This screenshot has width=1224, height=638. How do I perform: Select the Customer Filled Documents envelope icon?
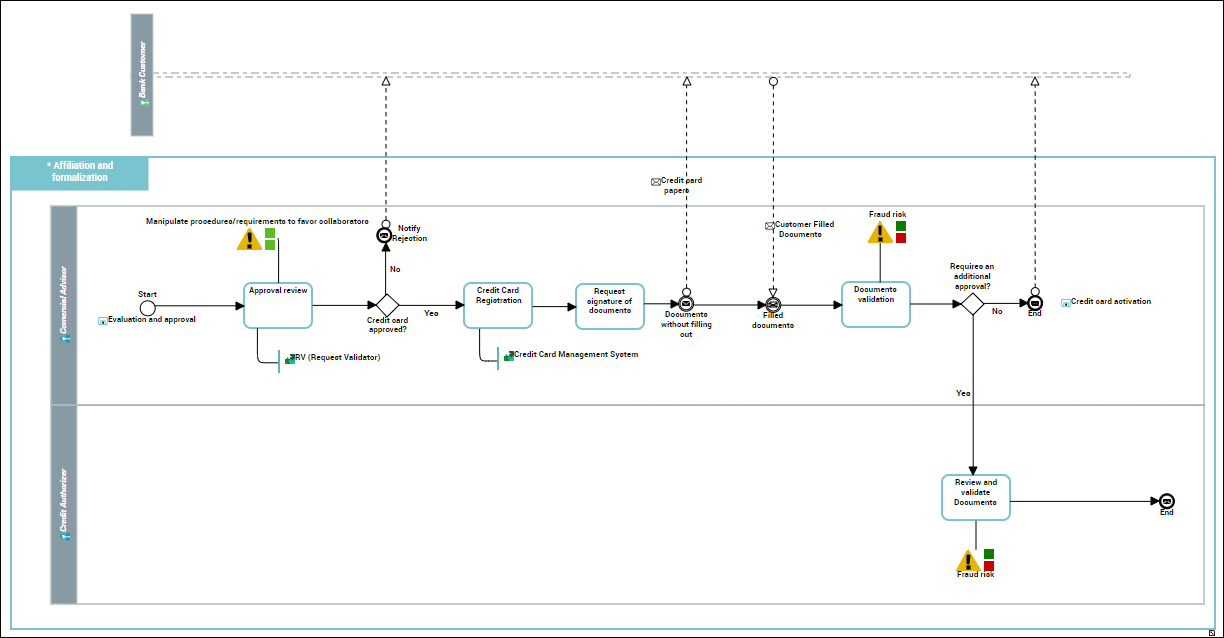coord(770,226)
